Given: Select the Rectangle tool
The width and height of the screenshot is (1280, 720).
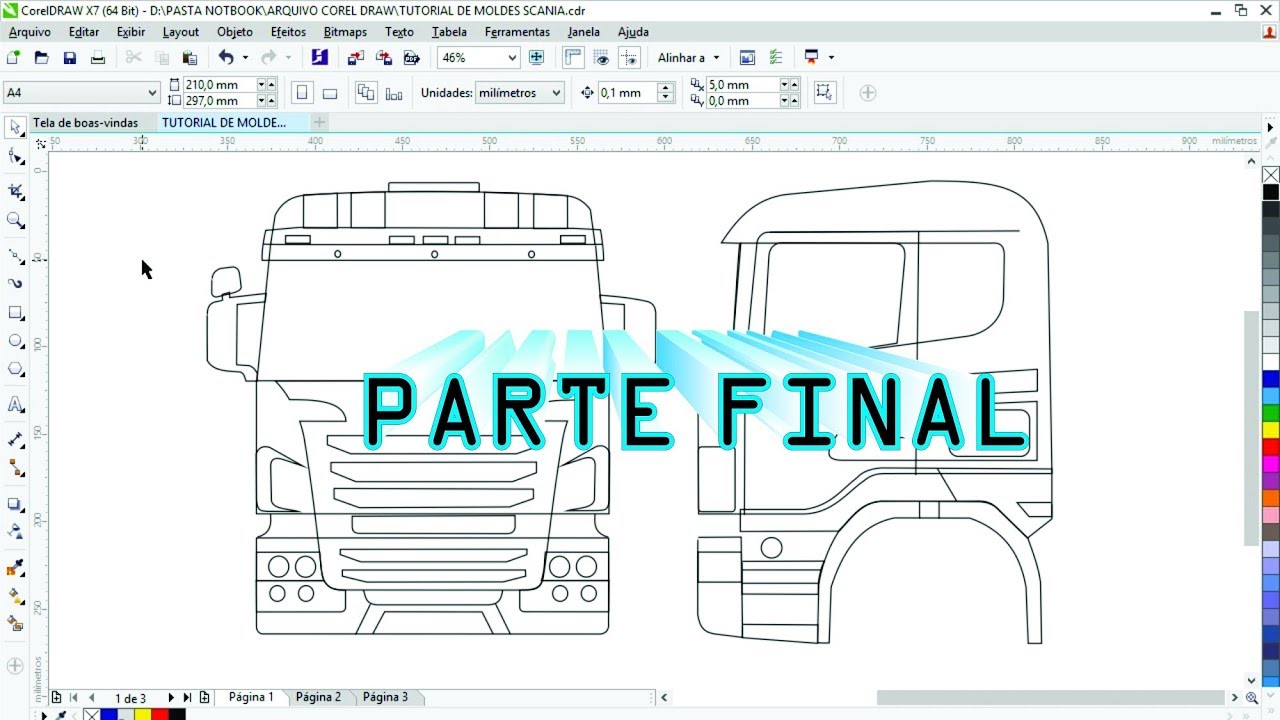Looking at the screenshot, I should [15, 313].
